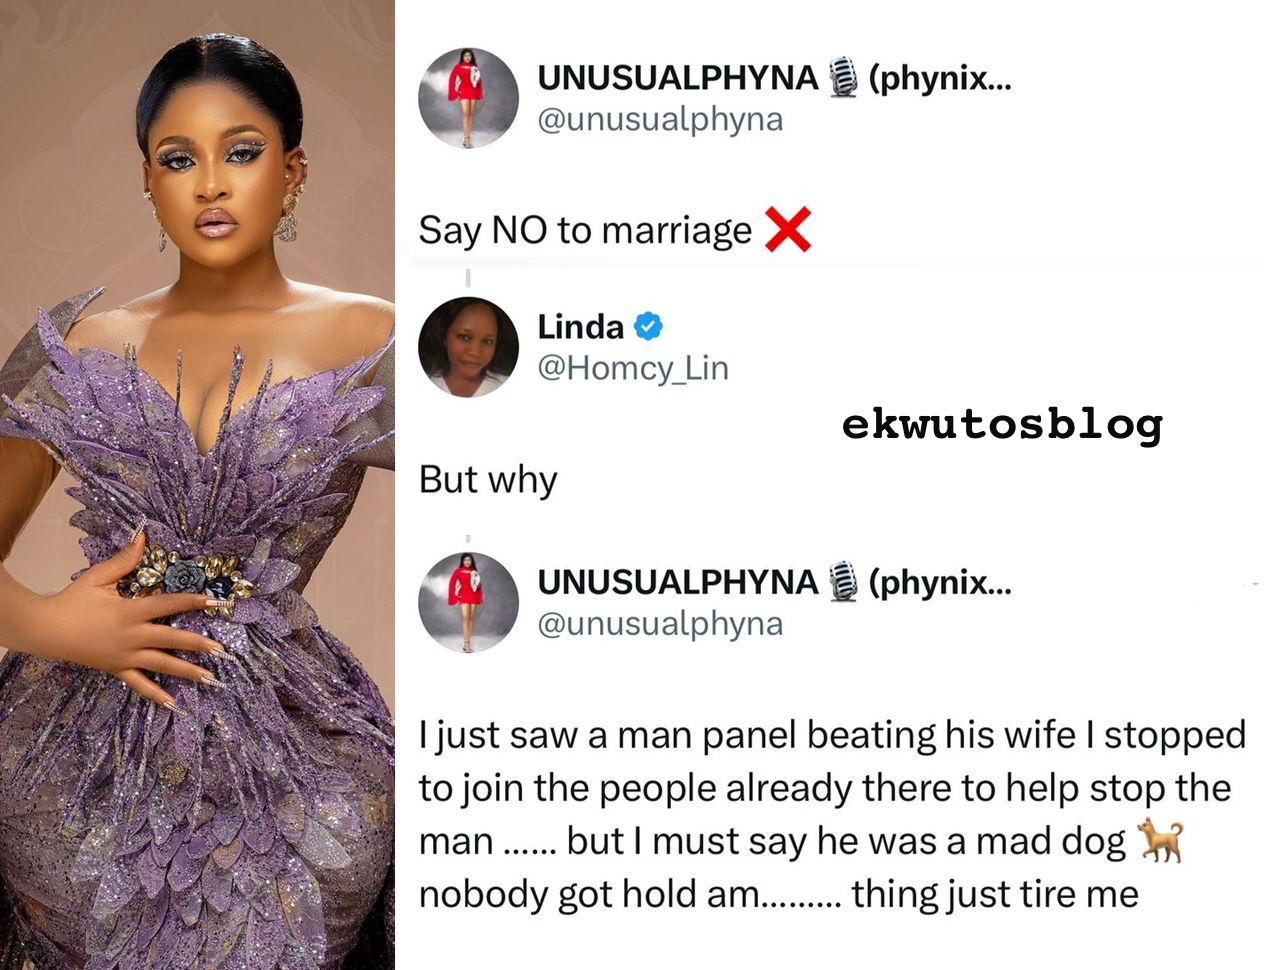Click the microphone emoji in the top tweet name
This screenshot has height=970, width=1280.
pyautogui.click(x=844, y=77)
